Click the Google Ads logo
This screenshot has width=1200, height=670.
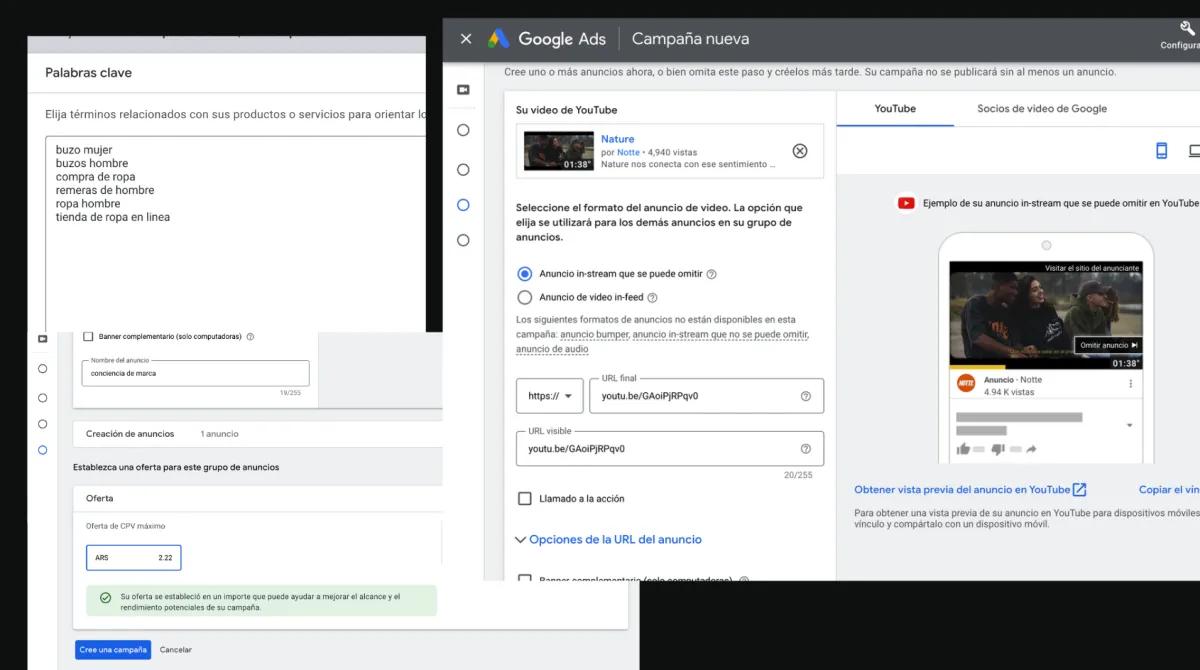tap(547, 39)
